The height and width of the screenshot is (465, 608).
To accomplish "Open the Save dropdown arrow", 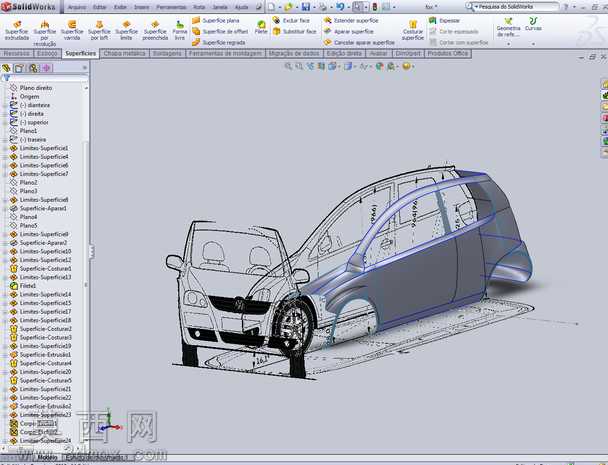I will [x=313, y=7].
